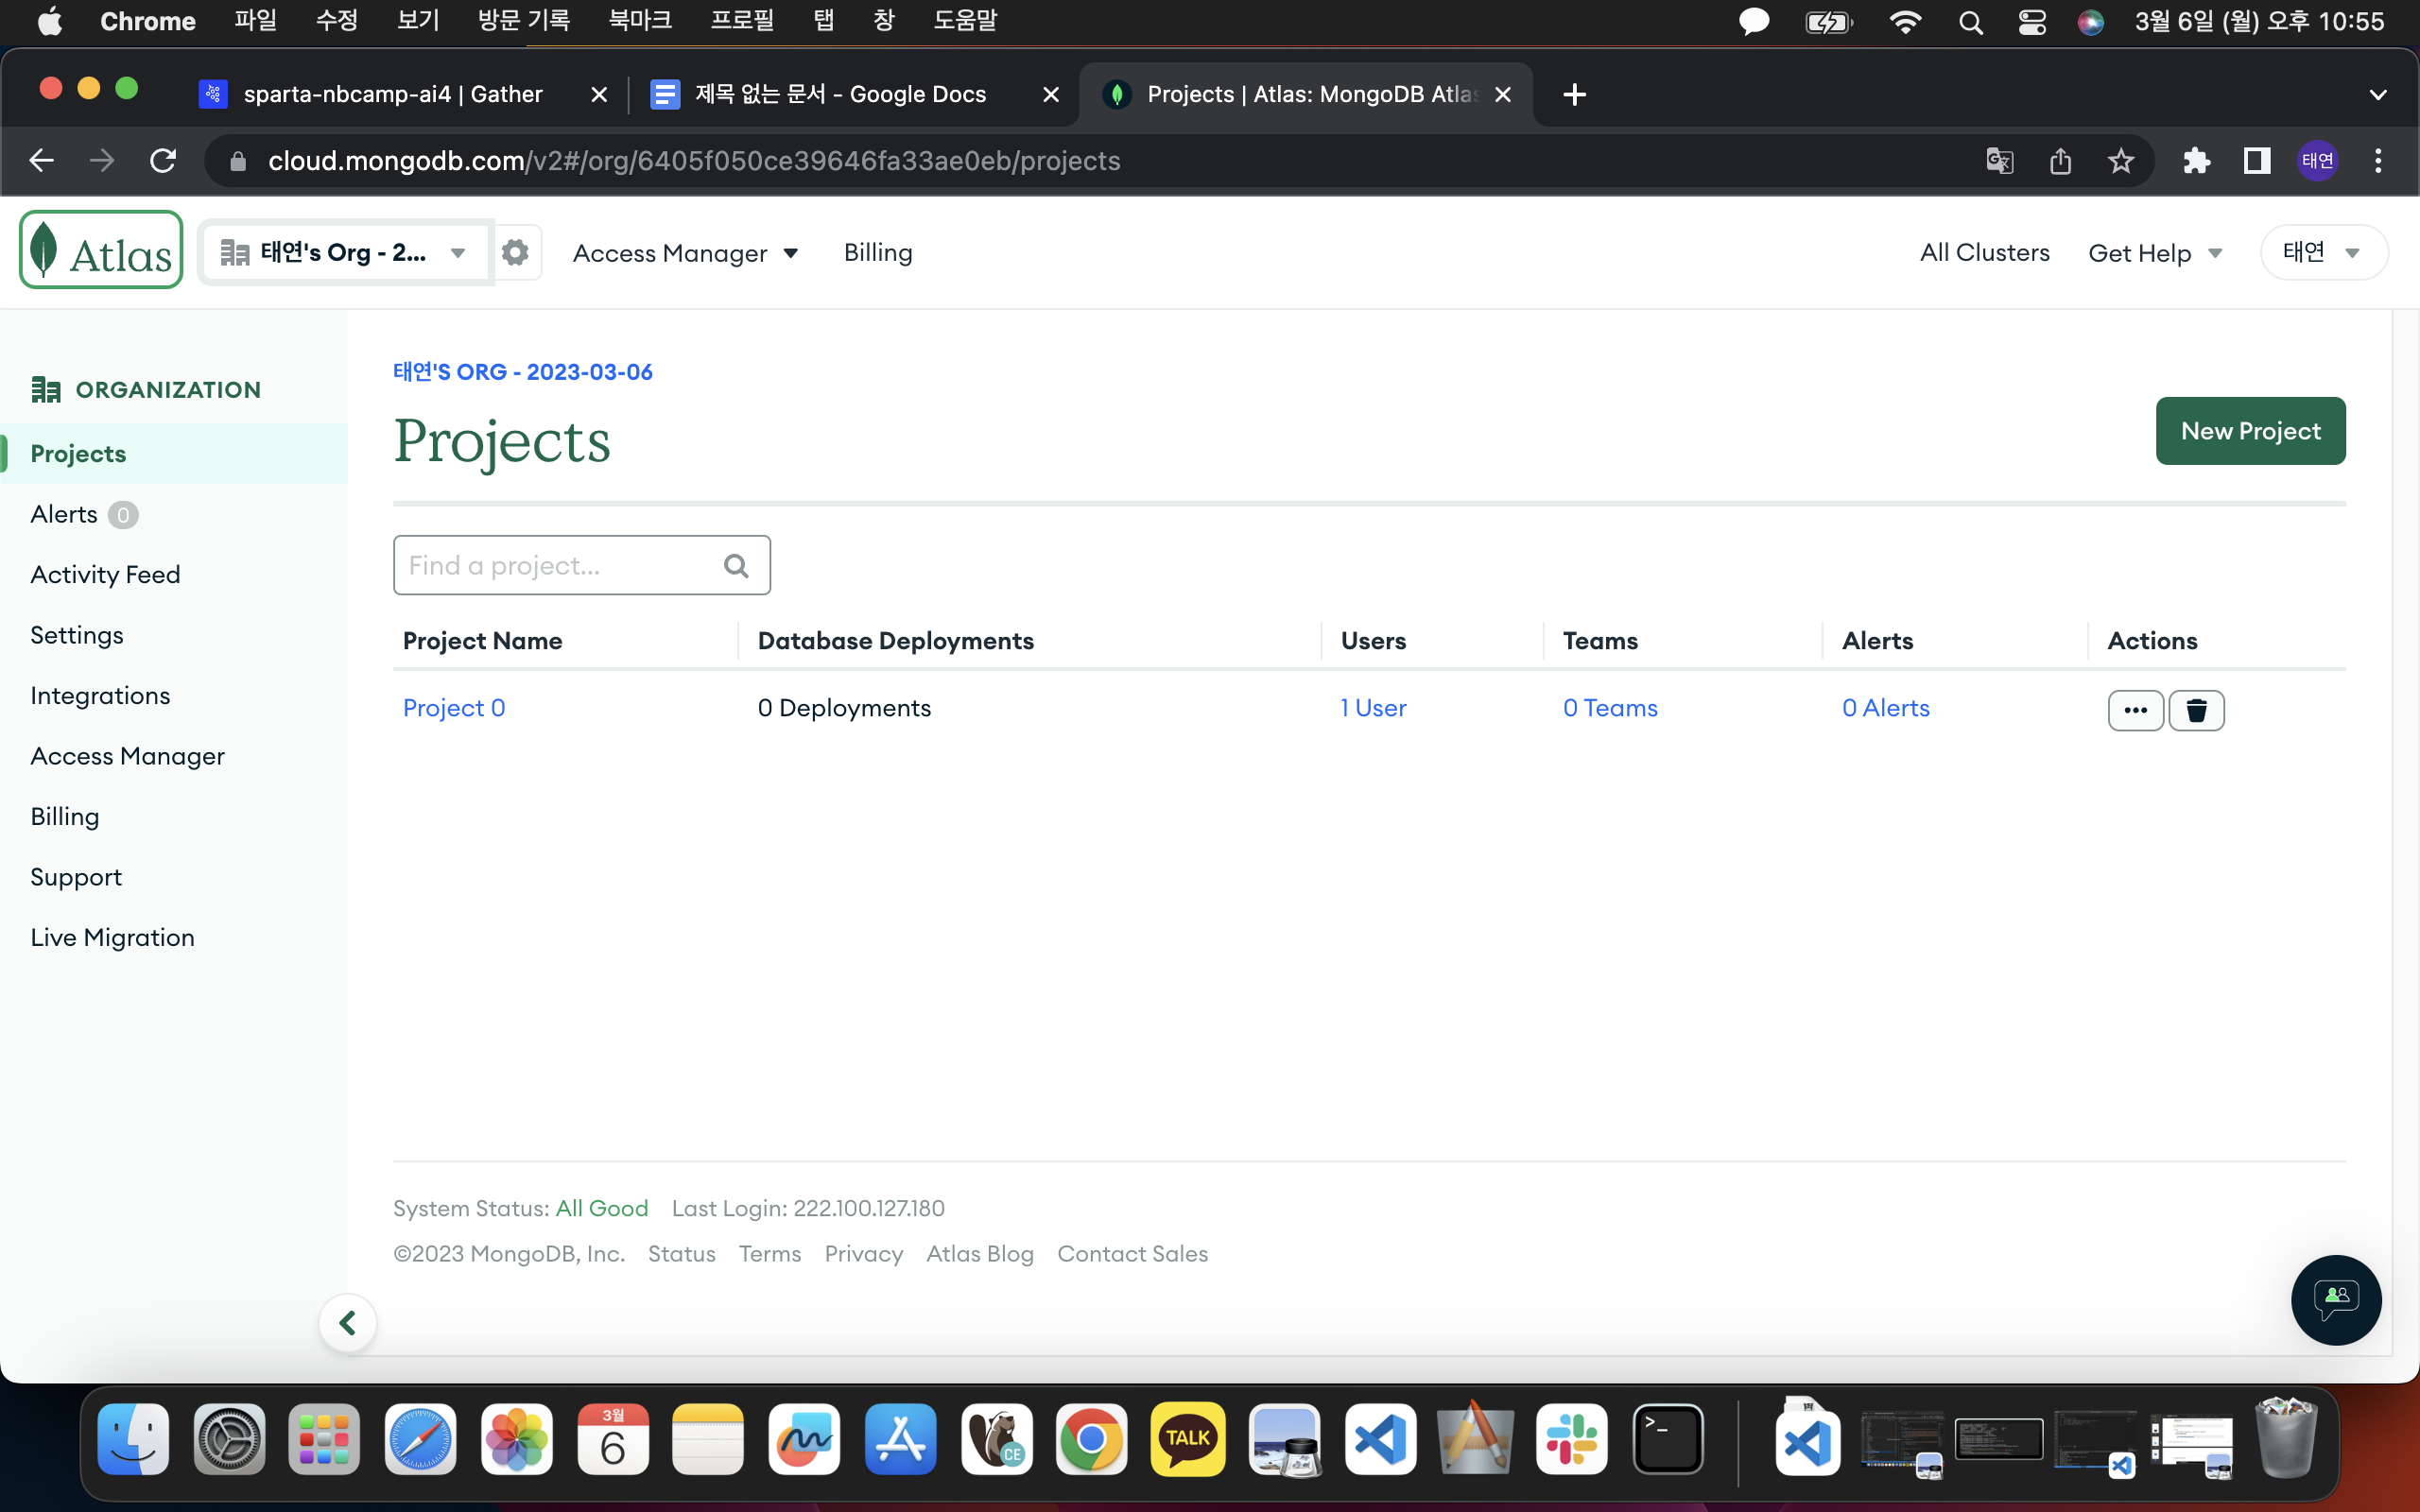Open Chrome 북마크 menu in menu bar
This screenshot has height=1512, width=2420.
click(640, 21)
